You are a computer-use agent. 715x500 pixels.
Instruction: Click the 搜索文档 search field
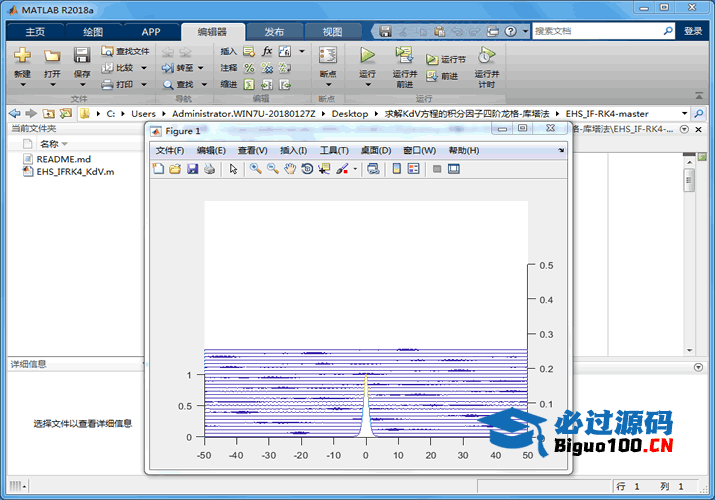(x=597, y=31)
